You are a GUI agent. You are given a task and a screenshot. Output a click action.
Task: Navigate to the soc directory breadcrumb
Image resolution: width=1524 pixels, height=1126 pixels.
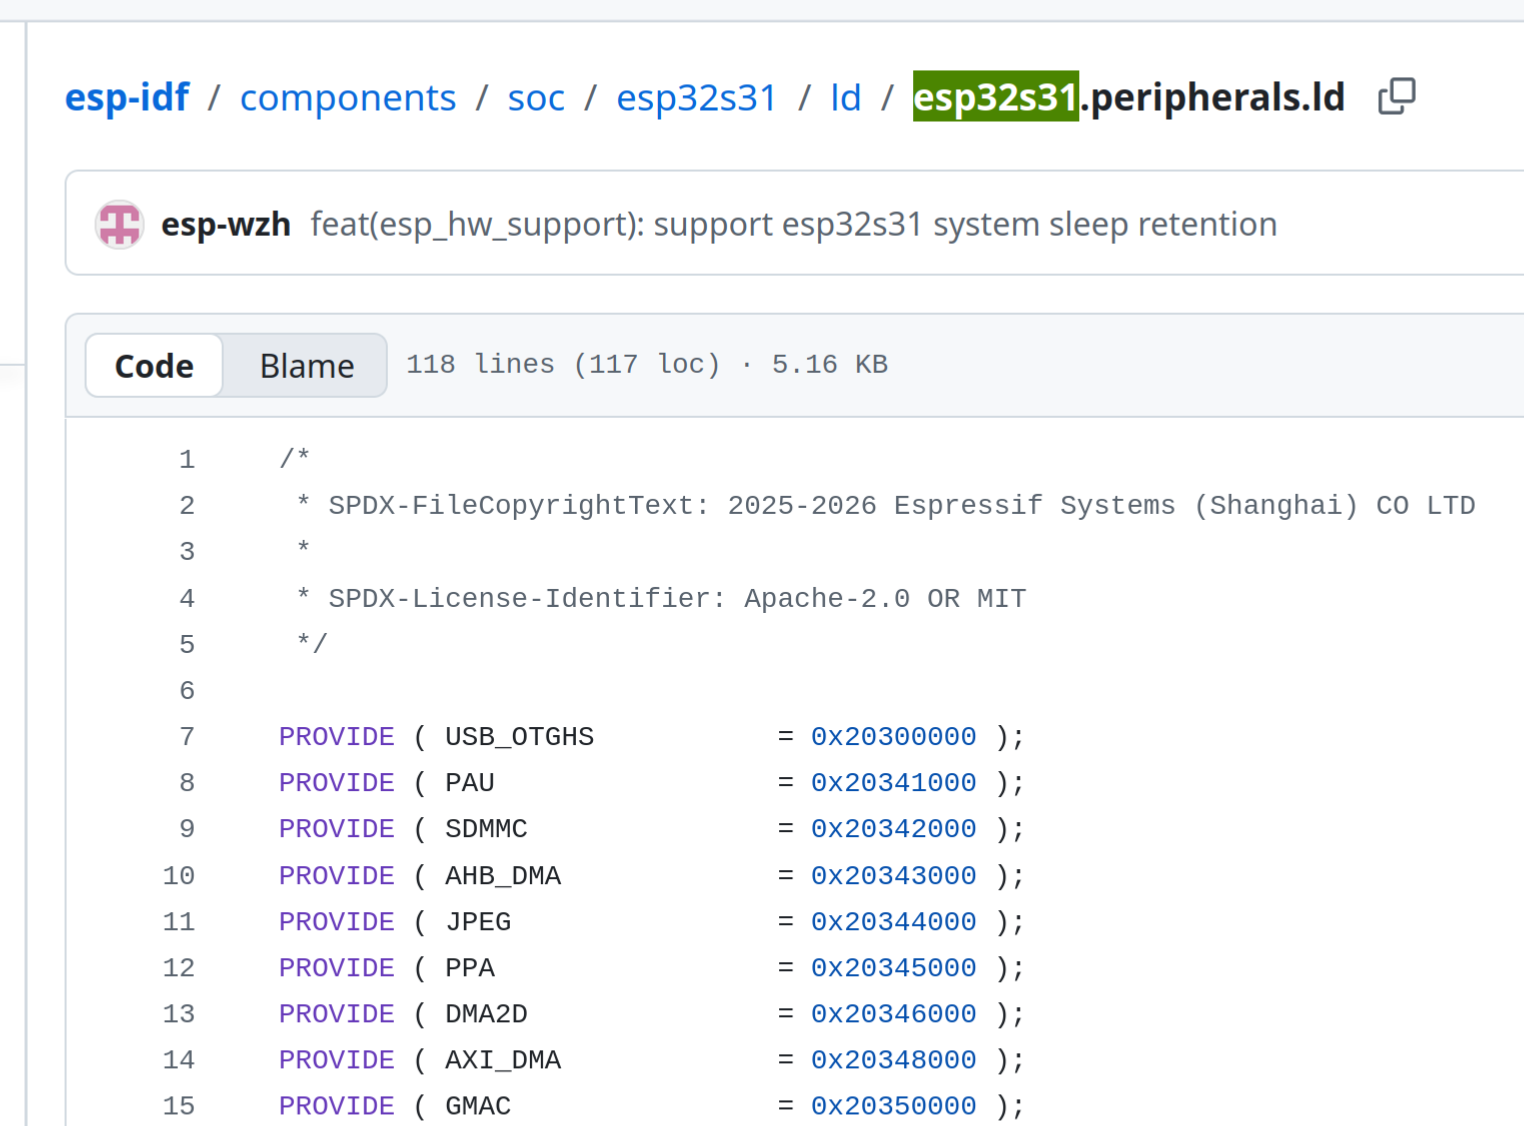(x=536, y=98)
